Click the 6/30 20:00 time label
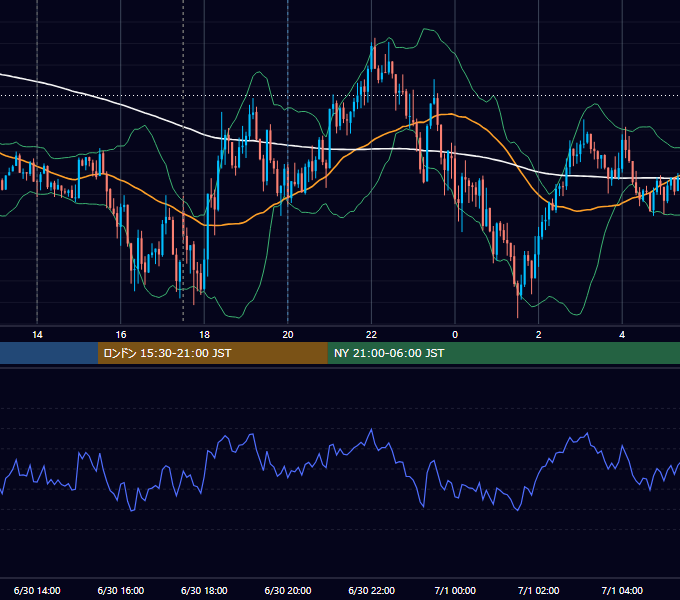 288,590
